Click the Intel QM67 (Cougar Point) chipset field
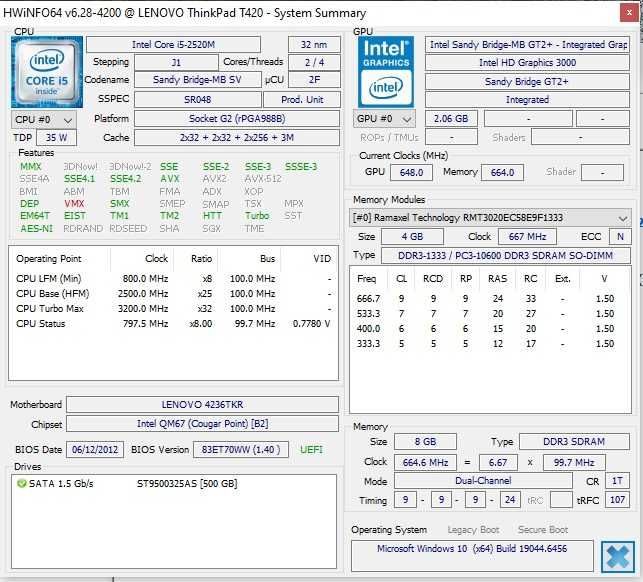The height and width of the screenshot is (582, 643). [x=203, y=424]
